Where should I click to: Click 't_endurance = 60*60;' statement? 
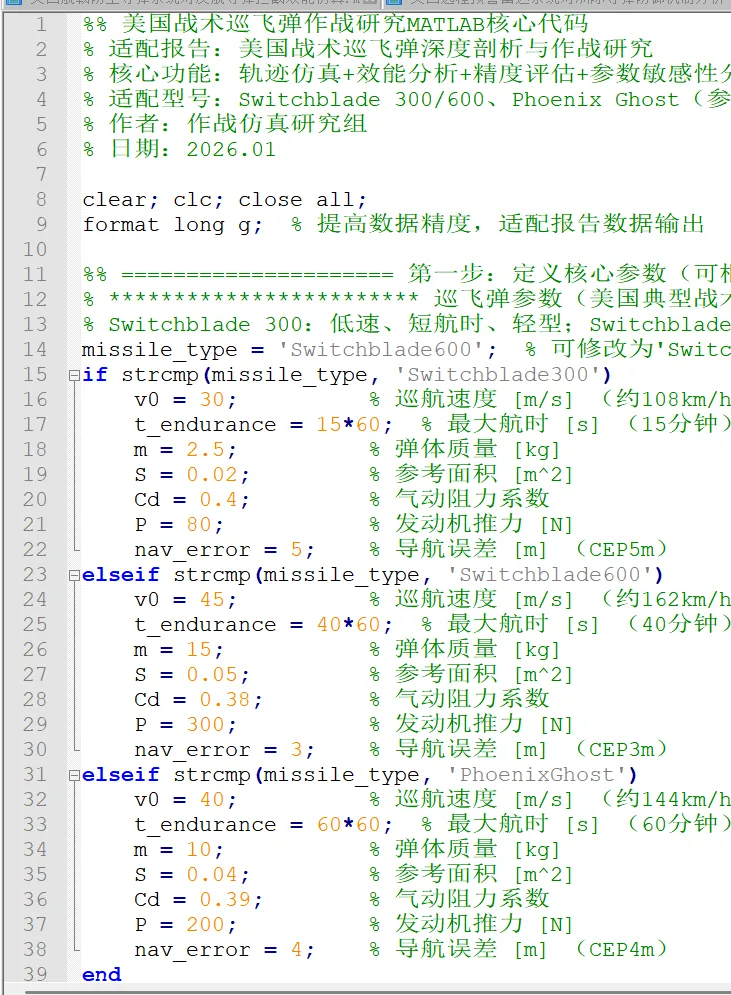(263, 825)
